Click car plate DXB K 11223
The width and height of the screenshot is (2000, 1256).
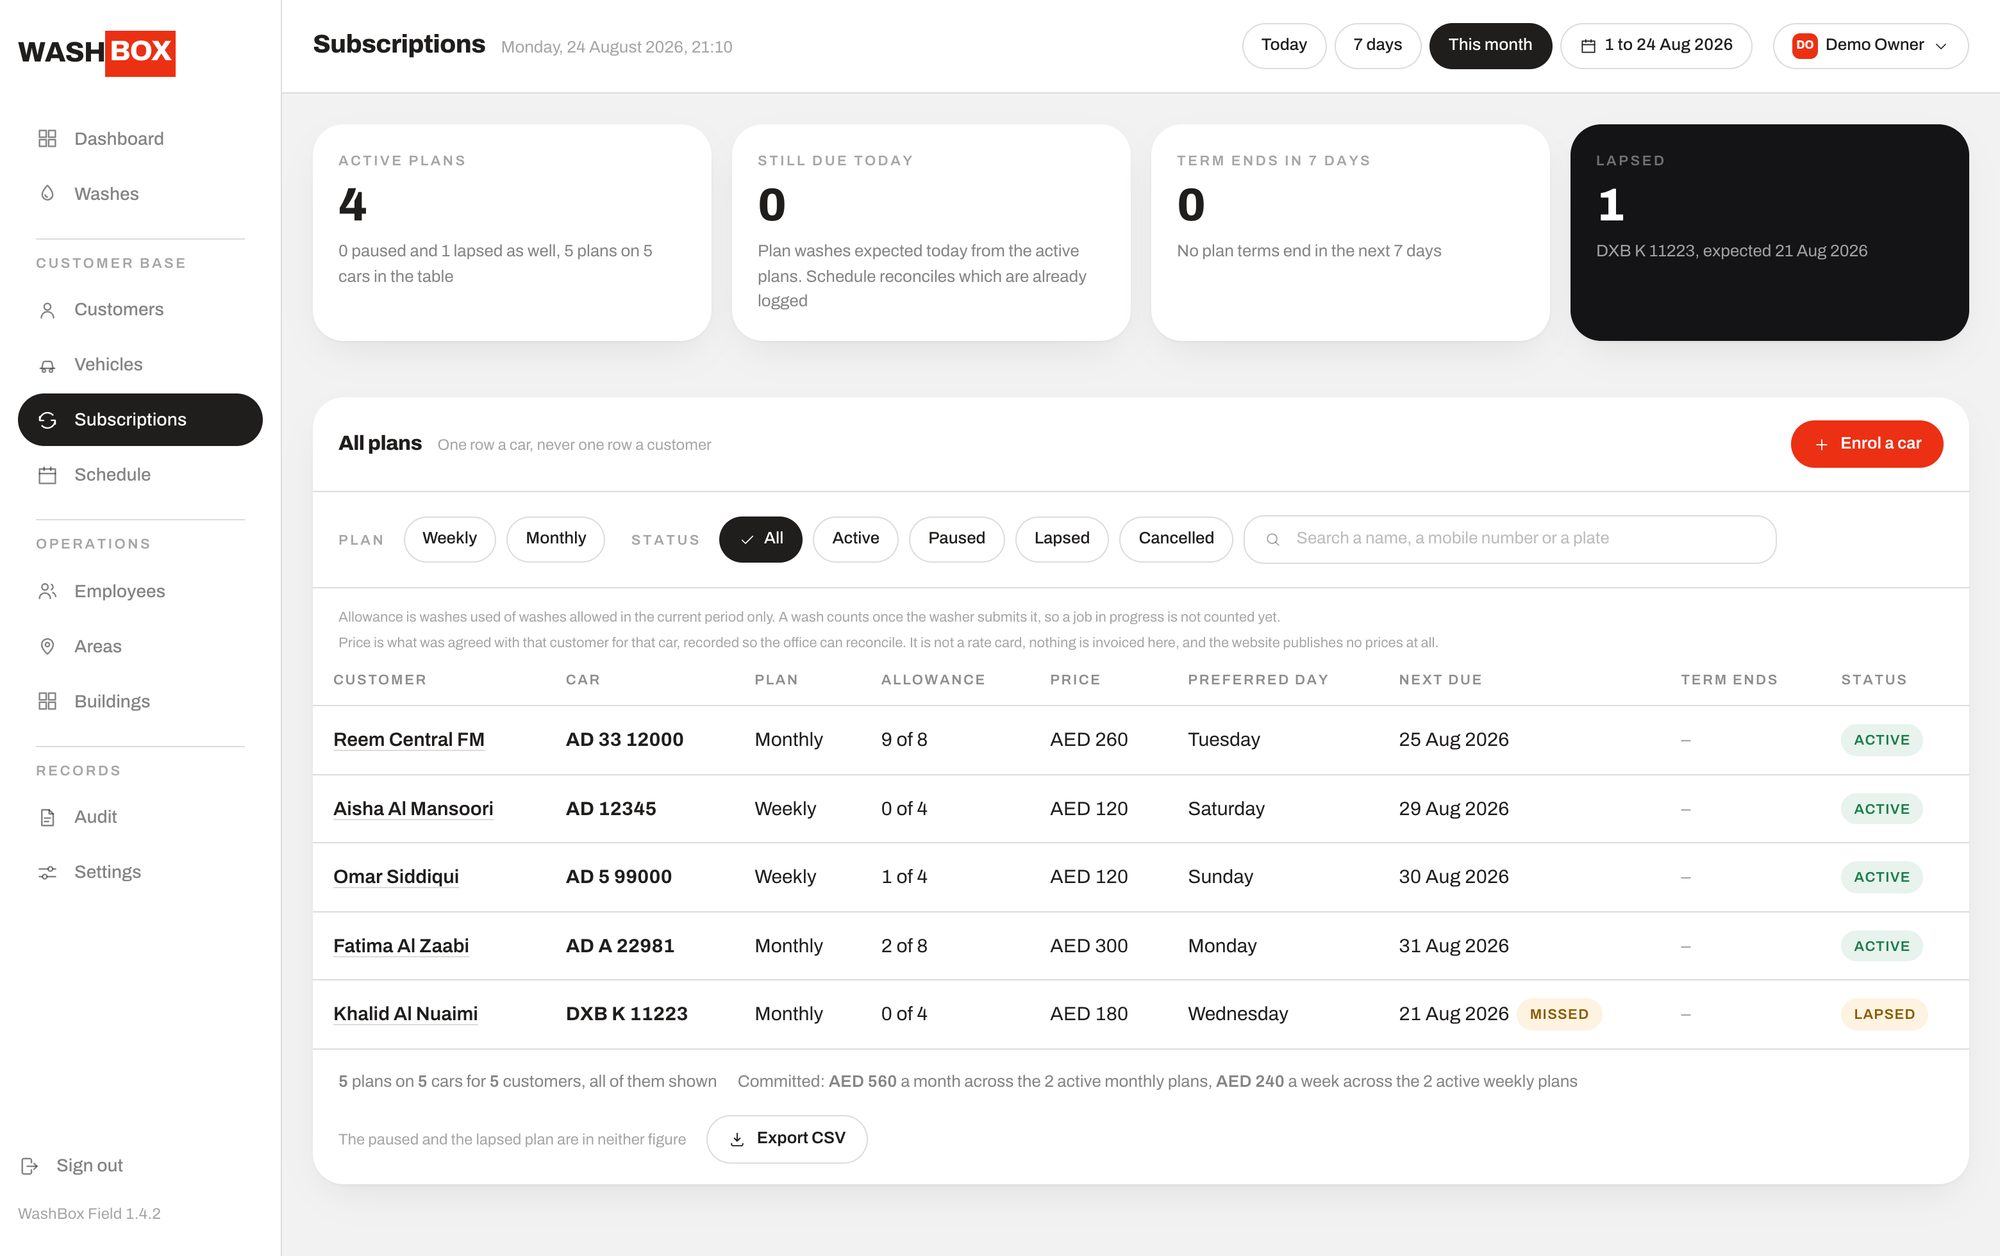click(x=626, y=1014)
